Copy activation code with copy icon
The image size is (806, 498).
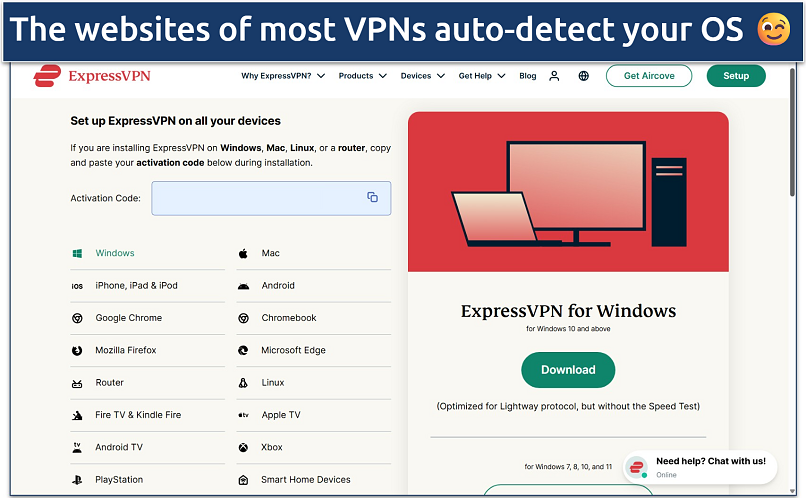click(372, 198)
